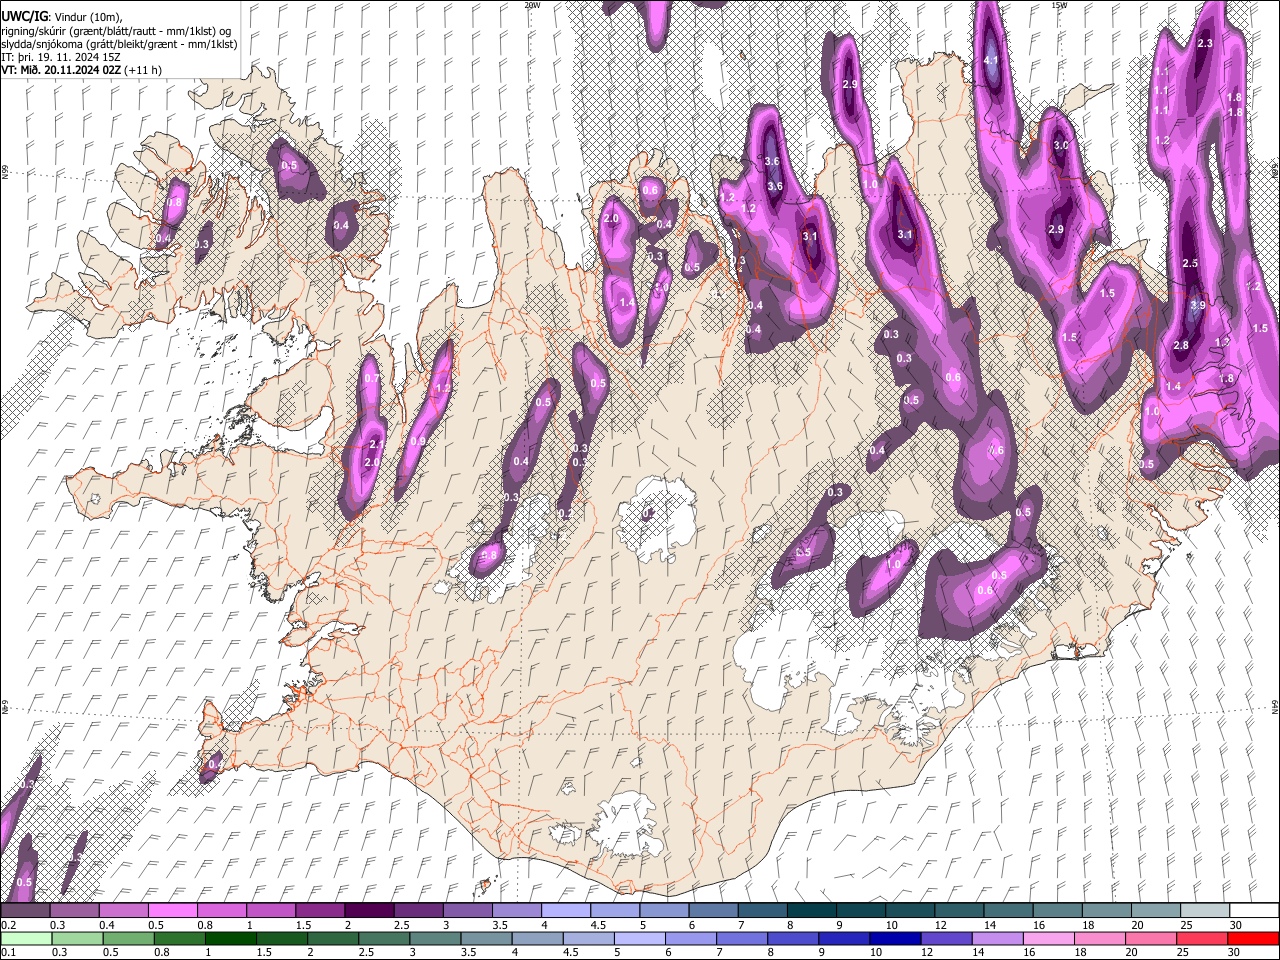Click the snow legend swatch between 0.2 and 0.3

point(26,911)
